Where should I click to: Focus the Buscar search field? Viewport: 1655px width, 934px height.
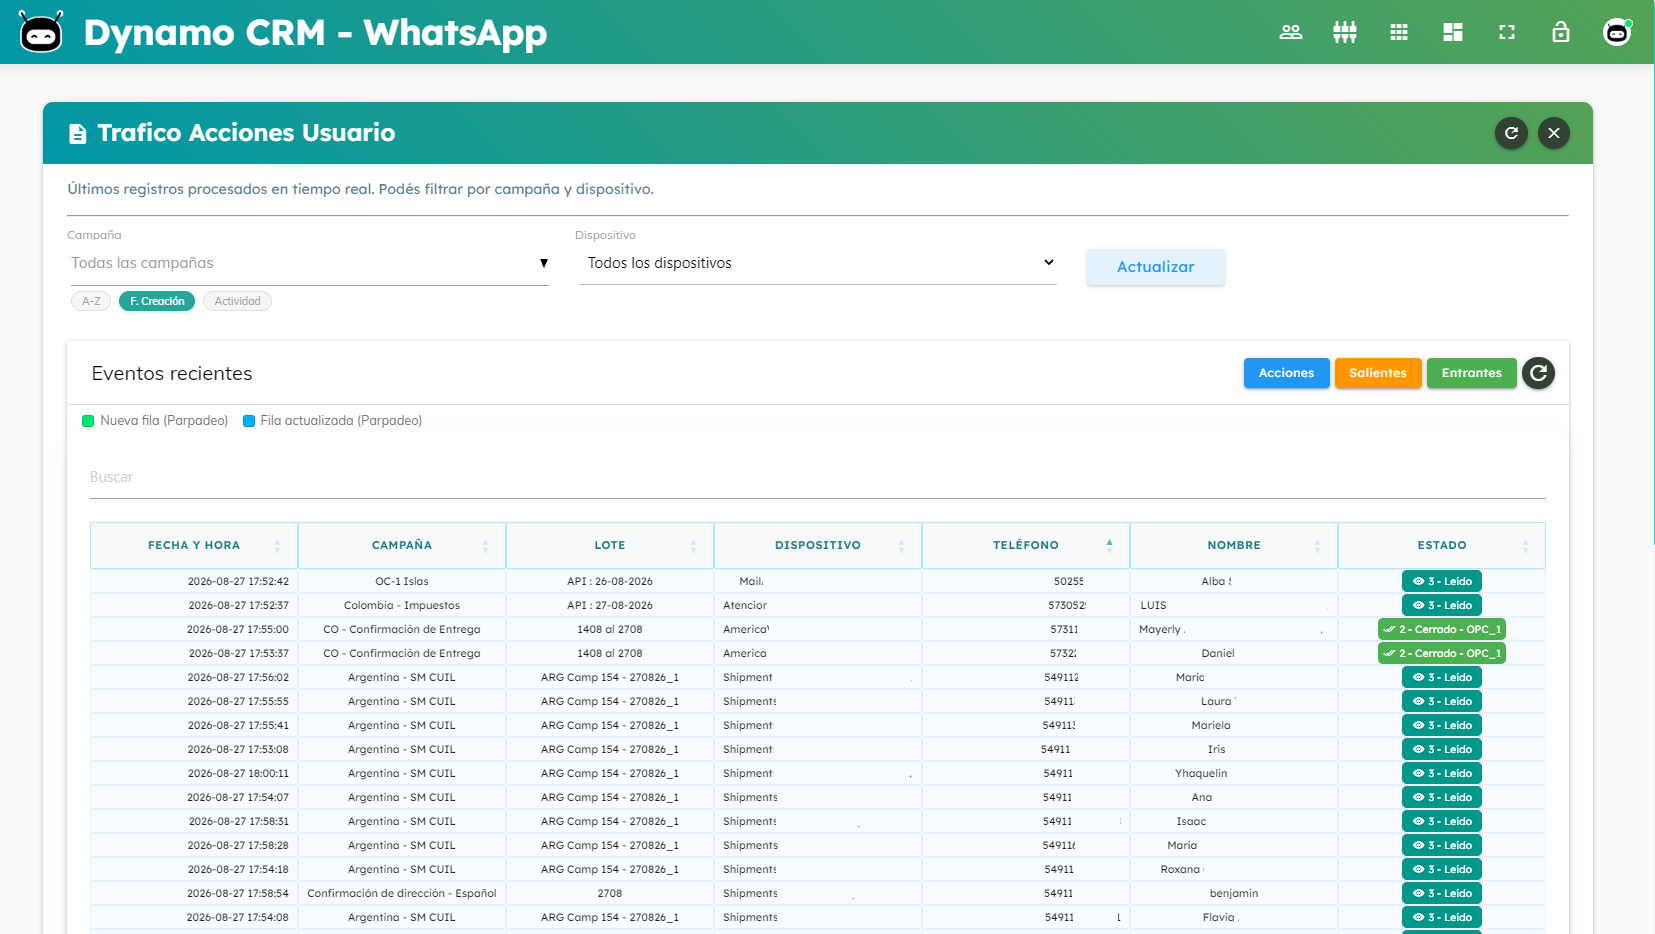tap(818, 477)
